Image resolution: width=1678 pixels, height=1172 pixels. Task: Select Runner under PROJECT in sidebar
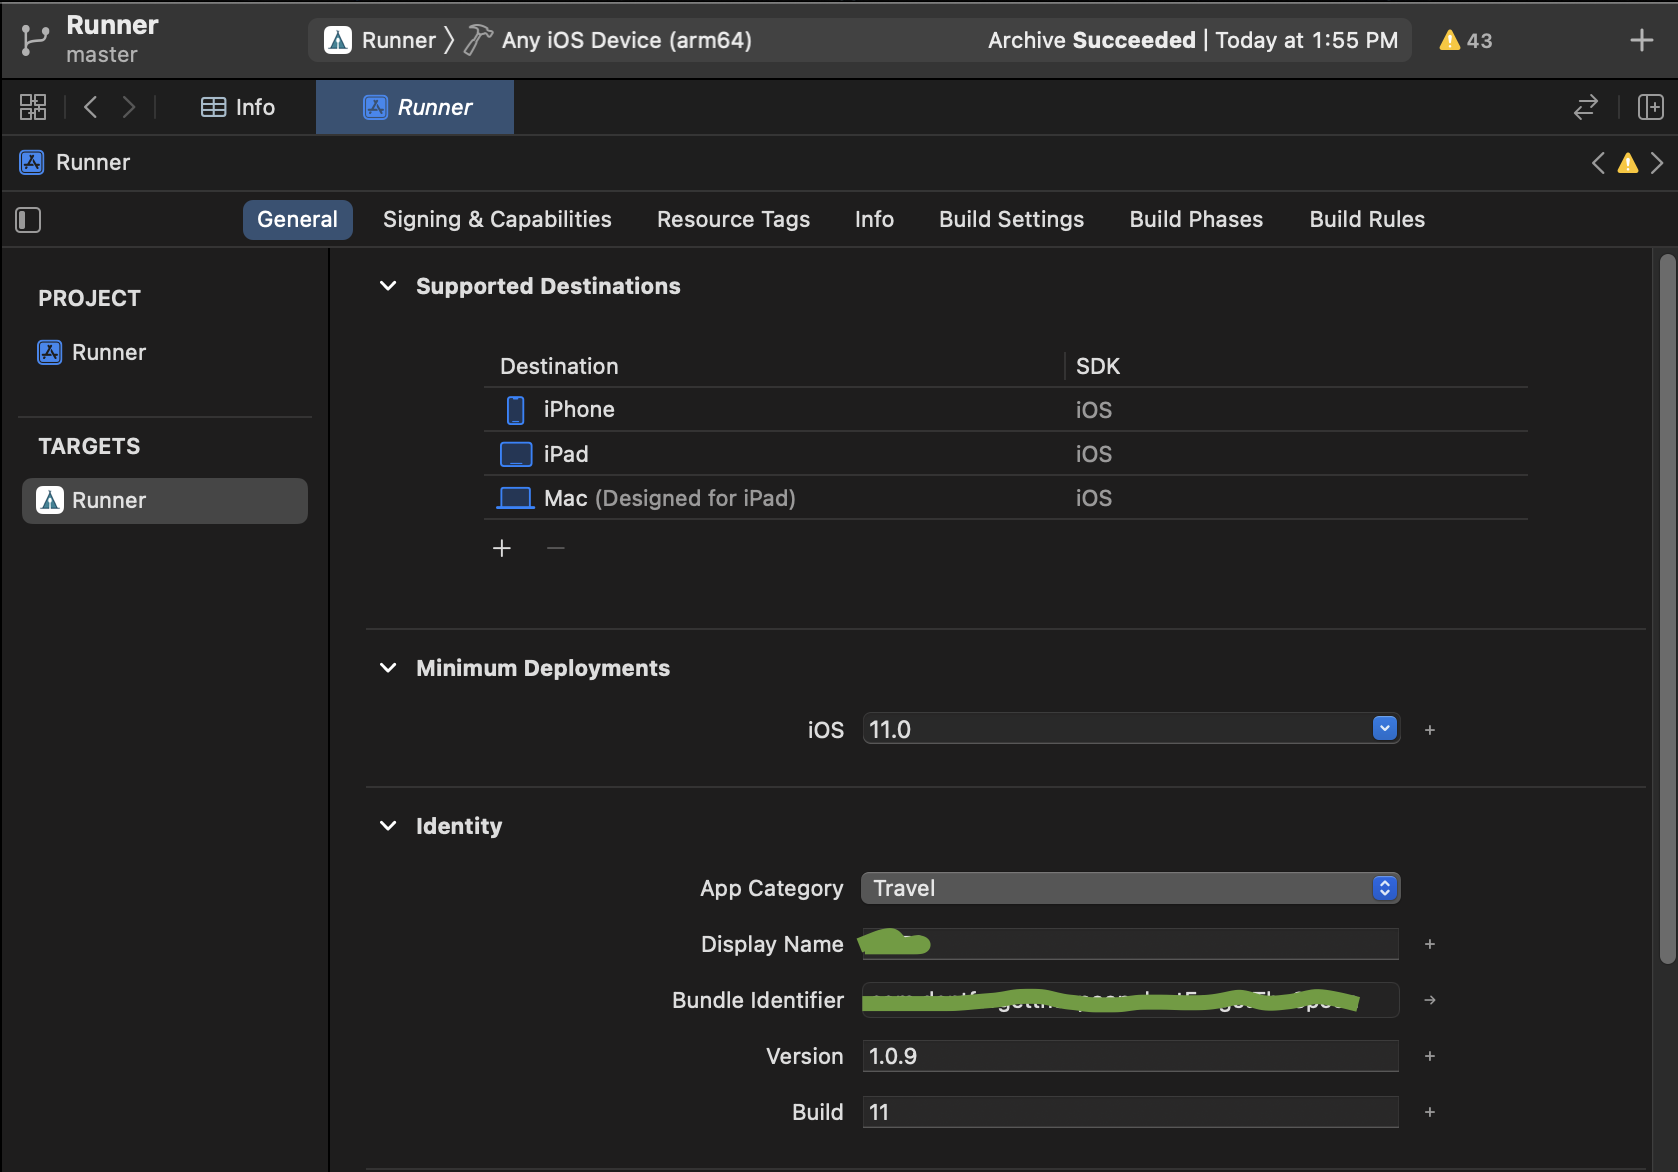pos(108,353)
